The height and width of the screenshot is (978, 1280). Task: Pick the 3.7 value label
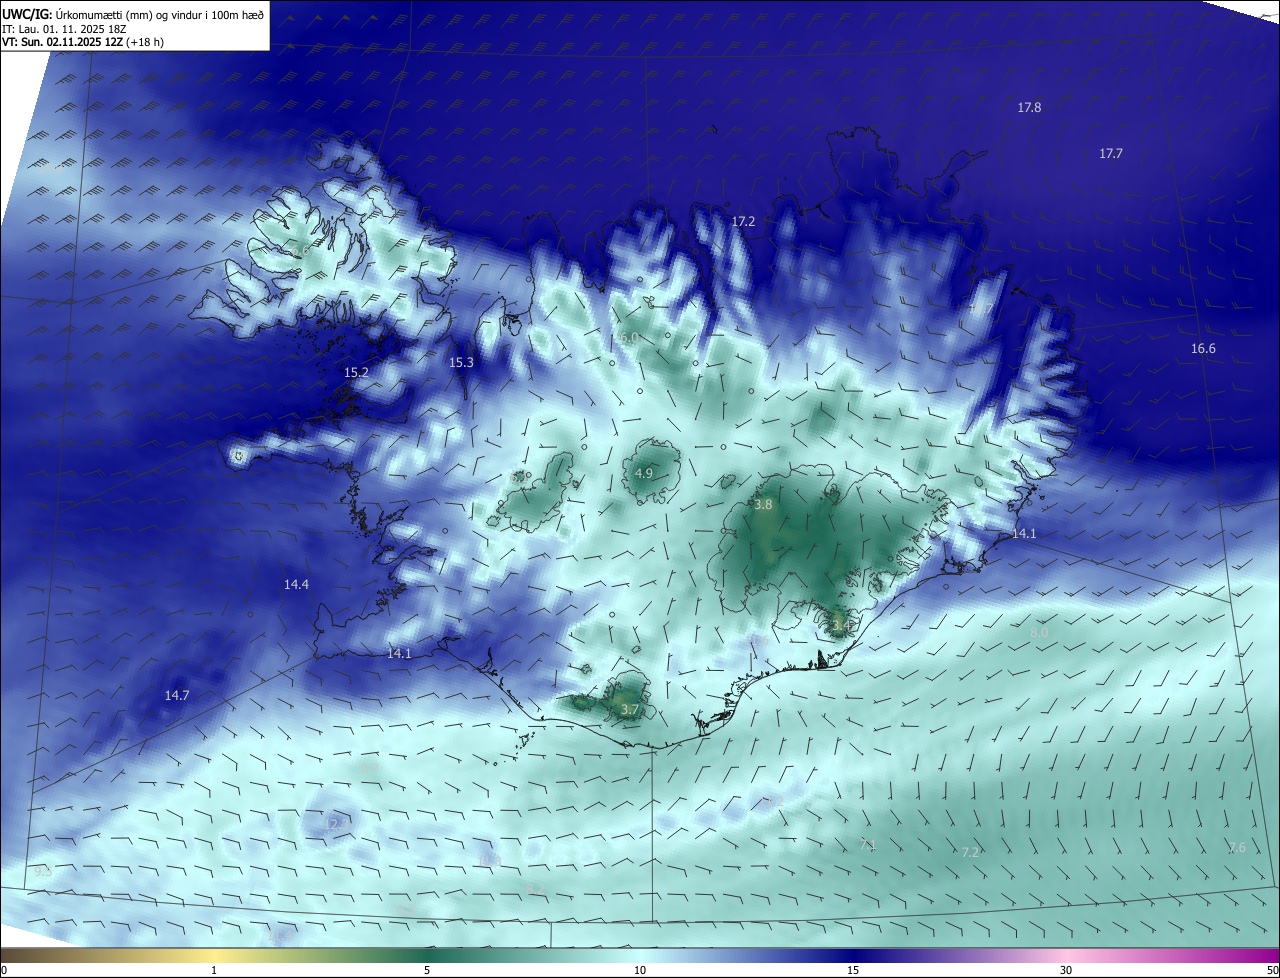point(629,709)
